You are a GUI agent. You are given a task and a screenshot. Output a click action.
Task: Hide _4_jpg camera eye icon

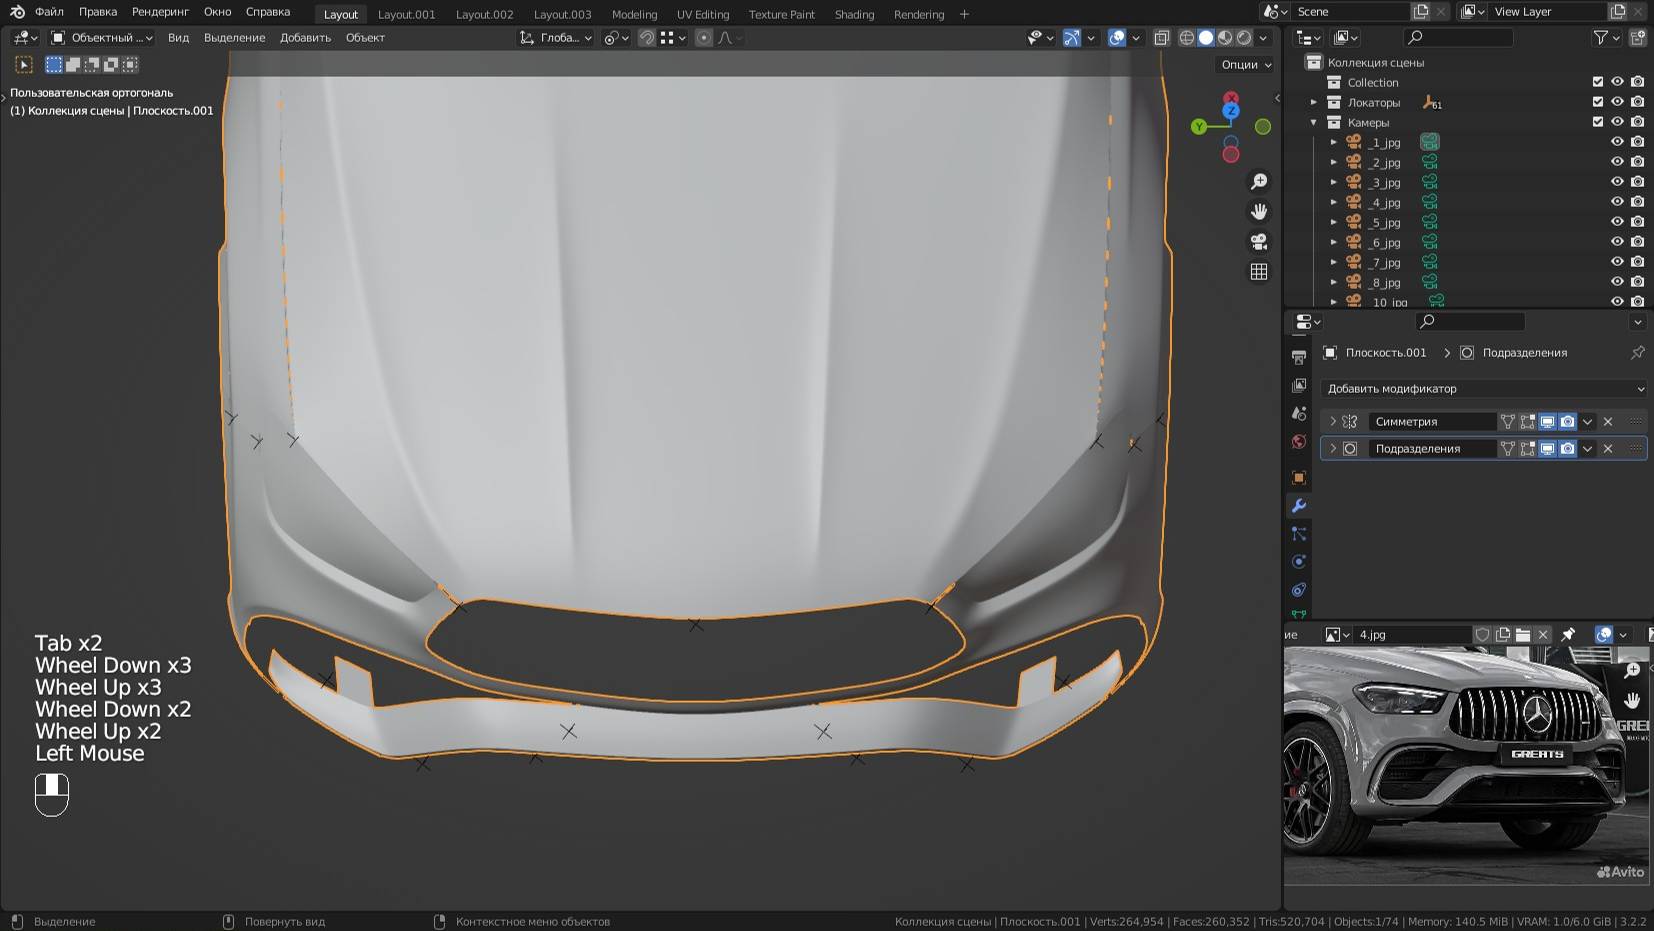tap(1617, 202)
